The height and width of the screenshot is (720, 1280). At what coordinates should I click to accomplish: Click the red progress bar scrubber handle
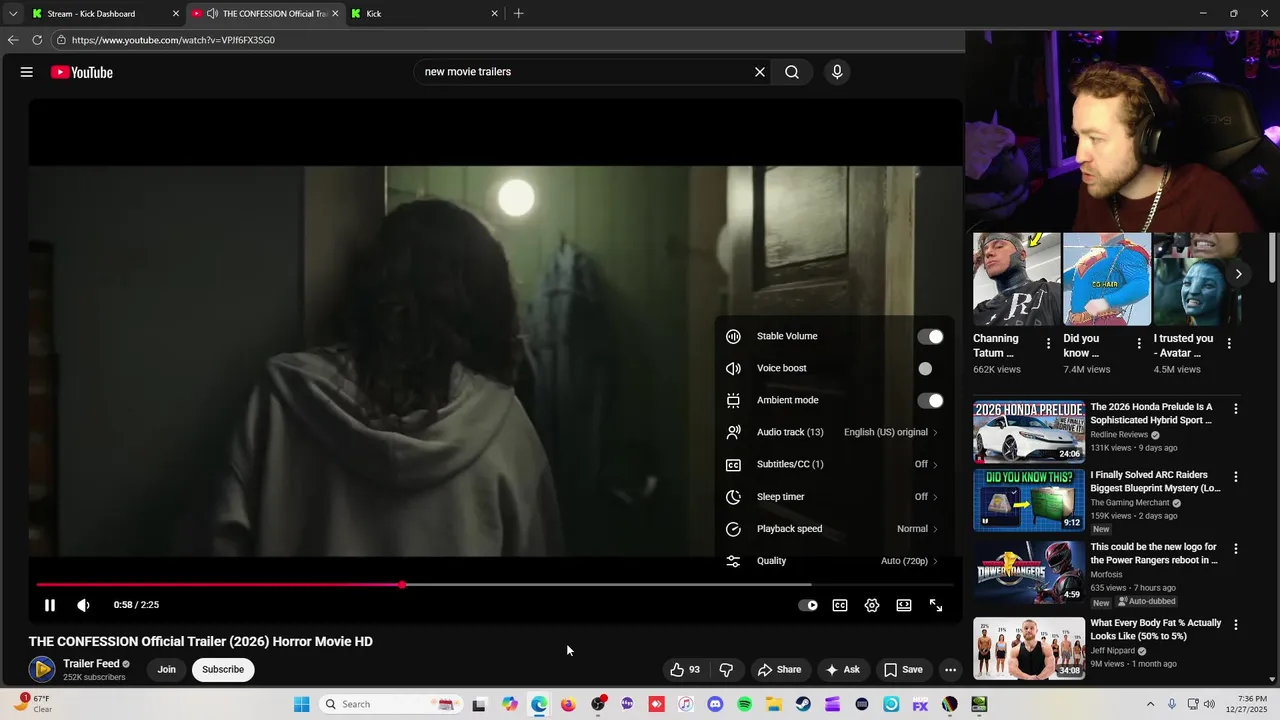click(402, 585)
